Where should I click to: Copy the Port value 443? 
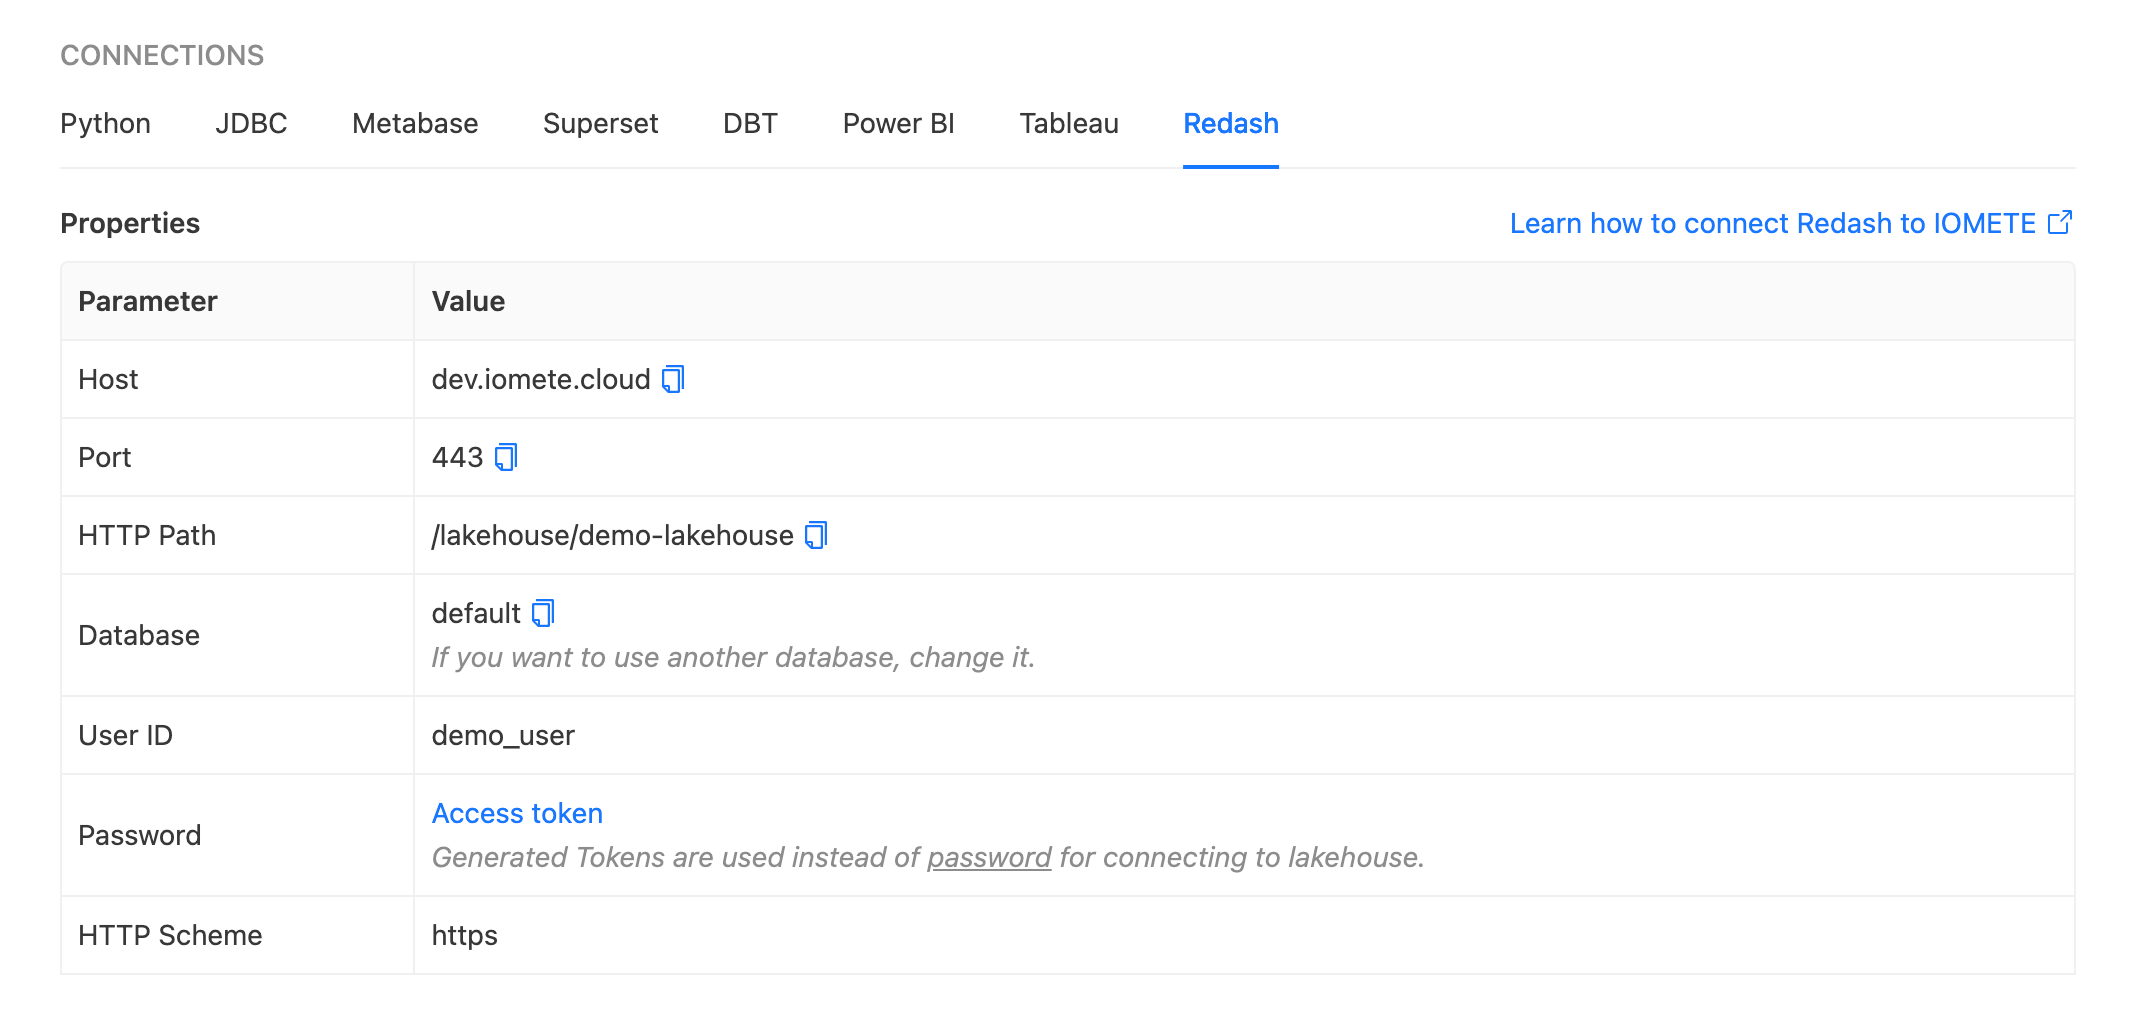tap(506, 458)
